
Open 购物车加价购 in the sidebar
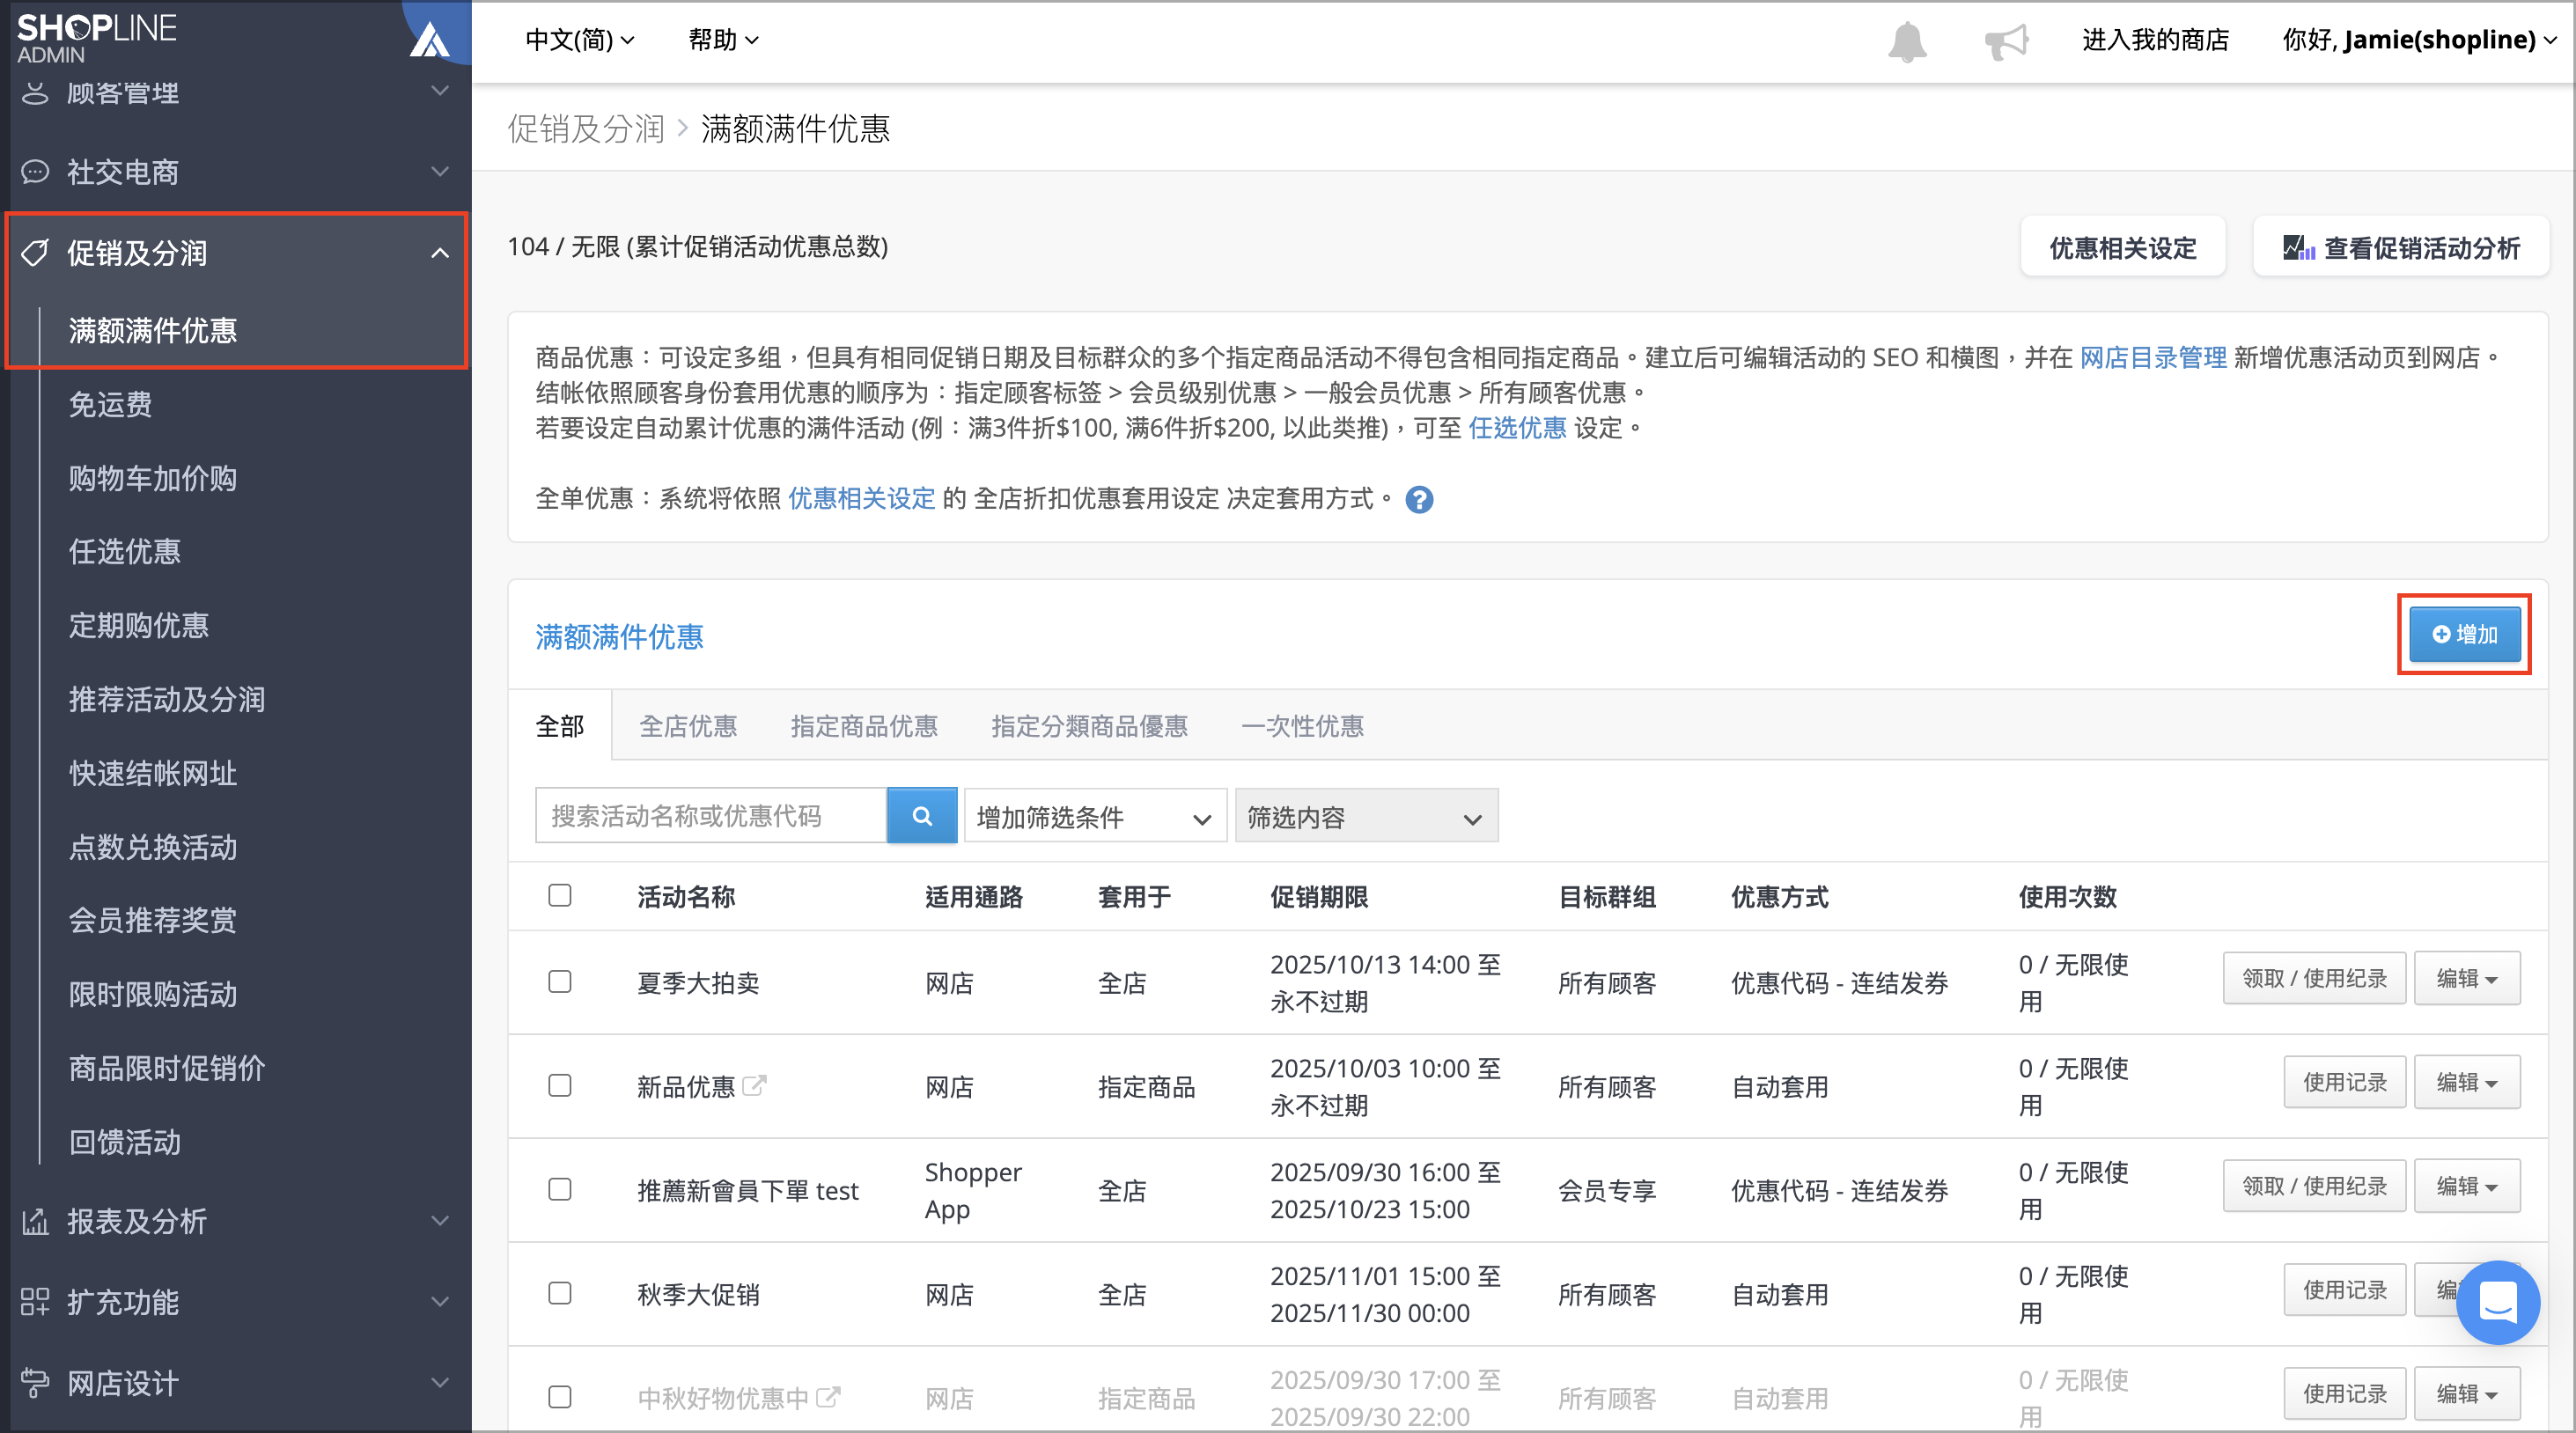pos(153,478)
